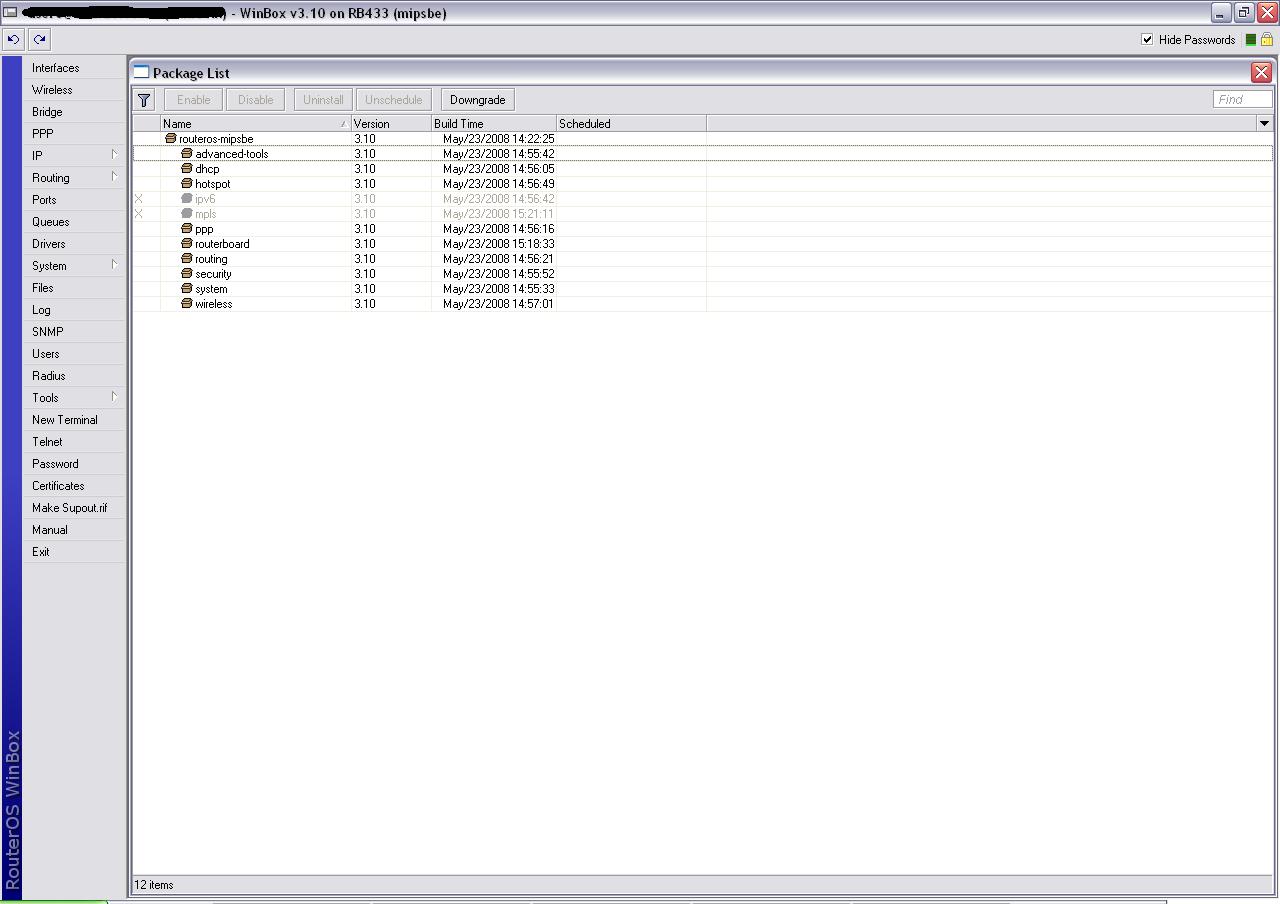The image size is (1280, 904).
Task: Select the advanced-tools package row
Action: pos(703,154)
